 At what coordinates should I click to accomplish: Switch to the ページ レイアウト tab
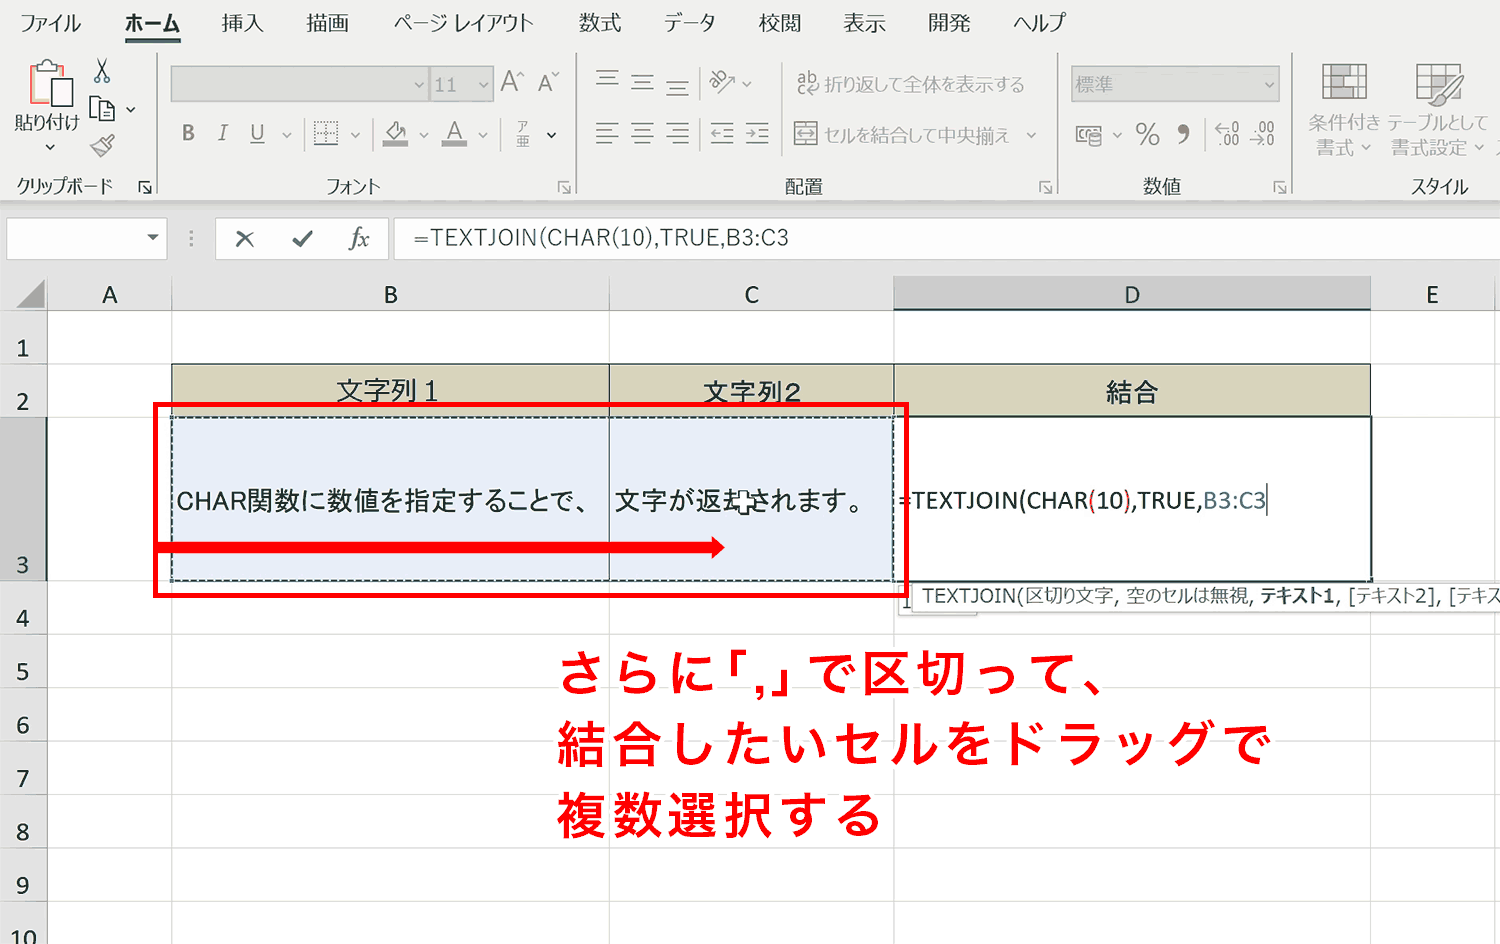(x=464, y=23)
